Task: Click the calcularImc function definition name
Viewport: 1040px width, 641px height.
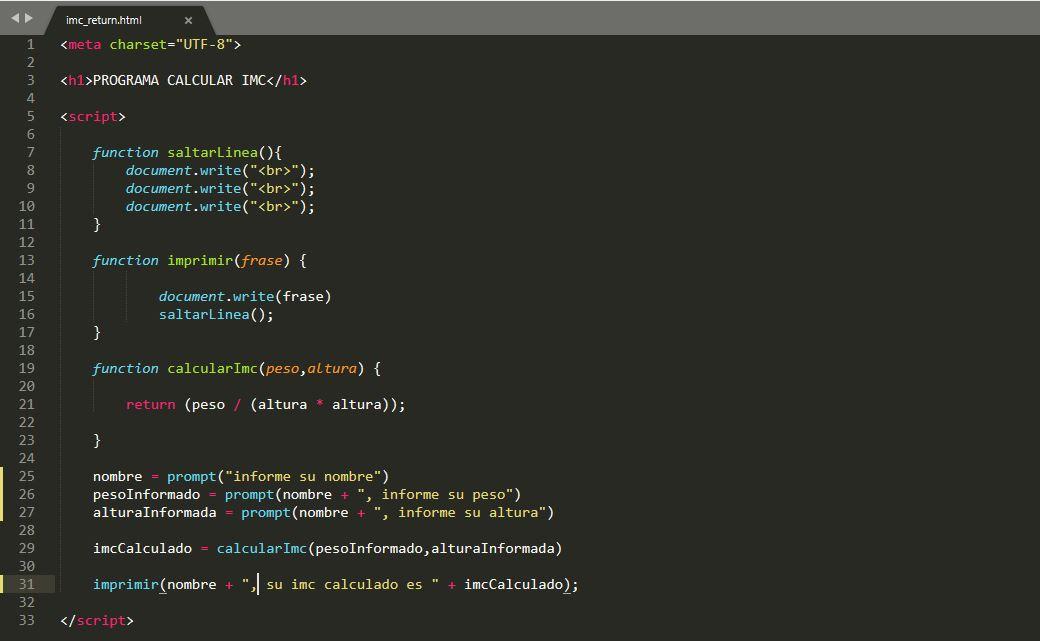Action: click(x=212, y=368)
